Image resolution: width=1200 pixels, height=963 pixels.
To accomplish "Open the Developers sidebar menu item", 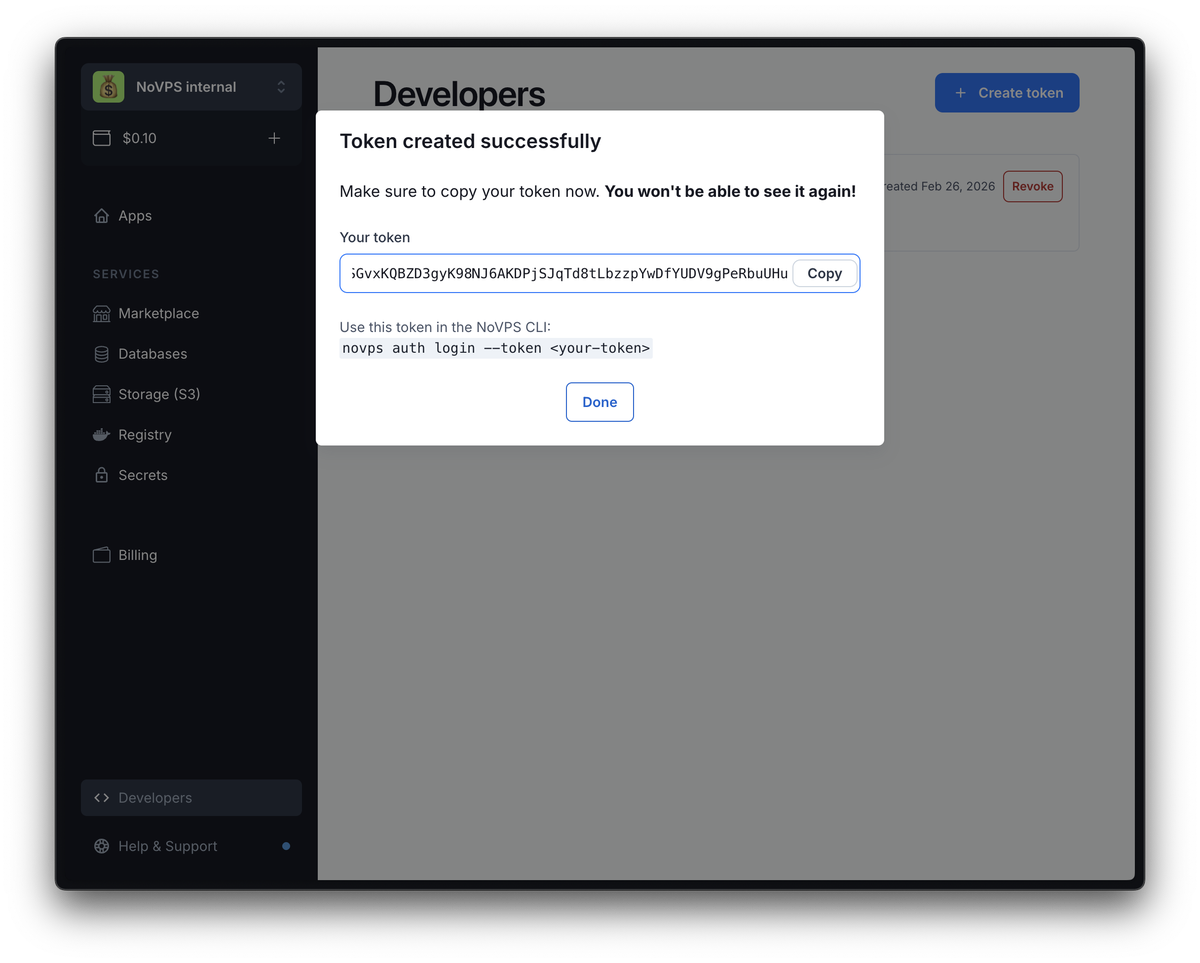I will tap(155, 798).
